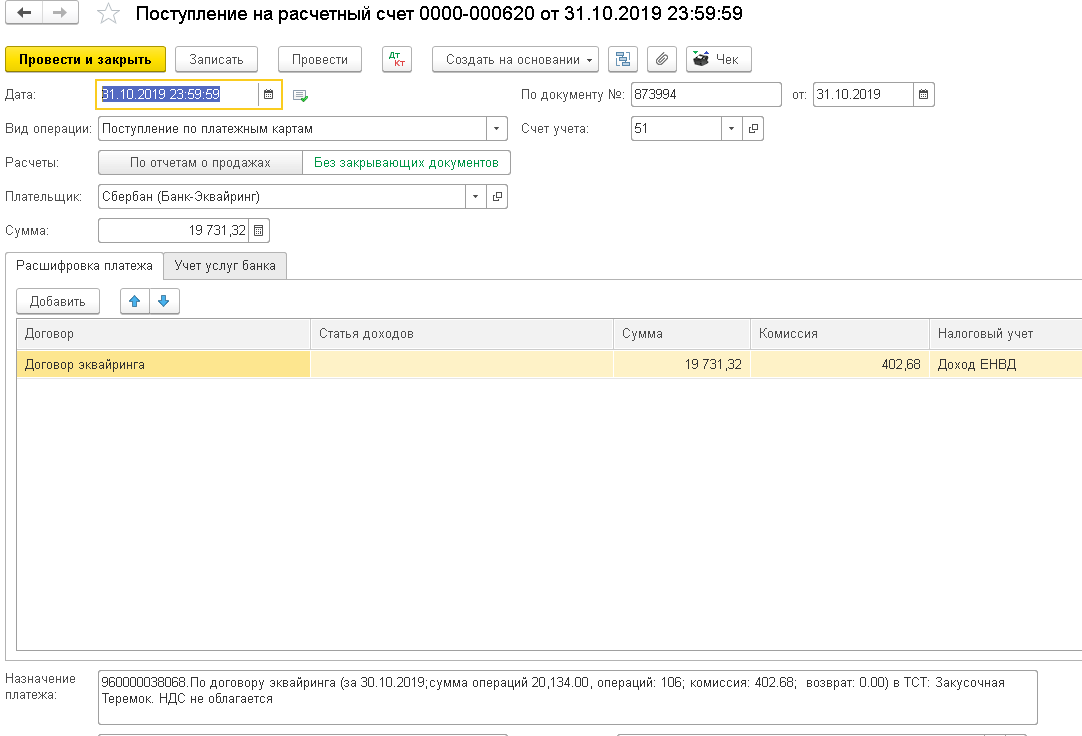Move row down with blue arrow
1082x736 pixels.
[x=164, y=301]
